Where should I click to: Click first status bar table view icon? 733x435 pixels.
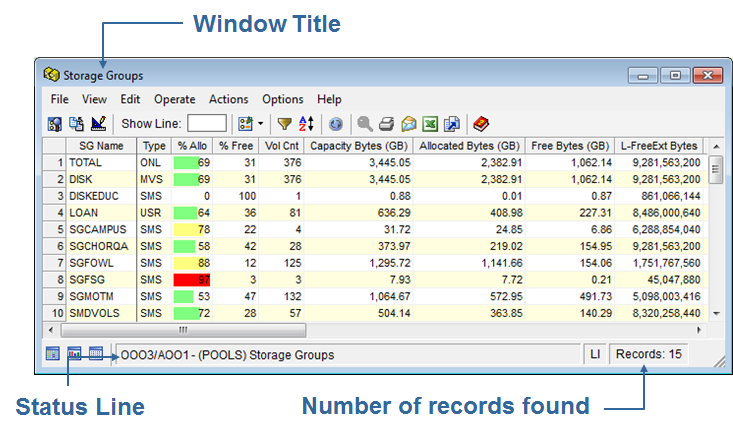coord(53,354)
